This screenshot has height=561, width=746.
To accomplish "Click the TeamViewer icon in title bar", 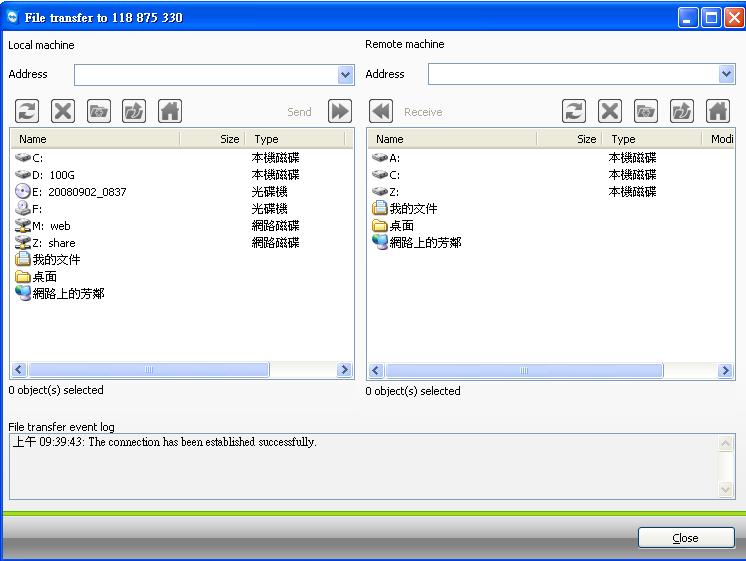I will (x=12, y=17).
